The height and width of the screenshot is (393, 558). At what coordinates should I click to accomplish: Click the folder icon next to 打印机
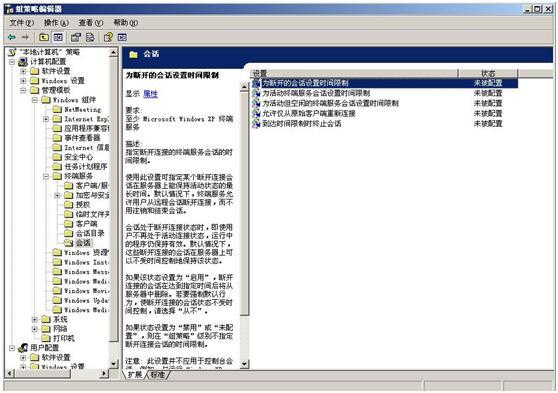[x=46, y=338]
